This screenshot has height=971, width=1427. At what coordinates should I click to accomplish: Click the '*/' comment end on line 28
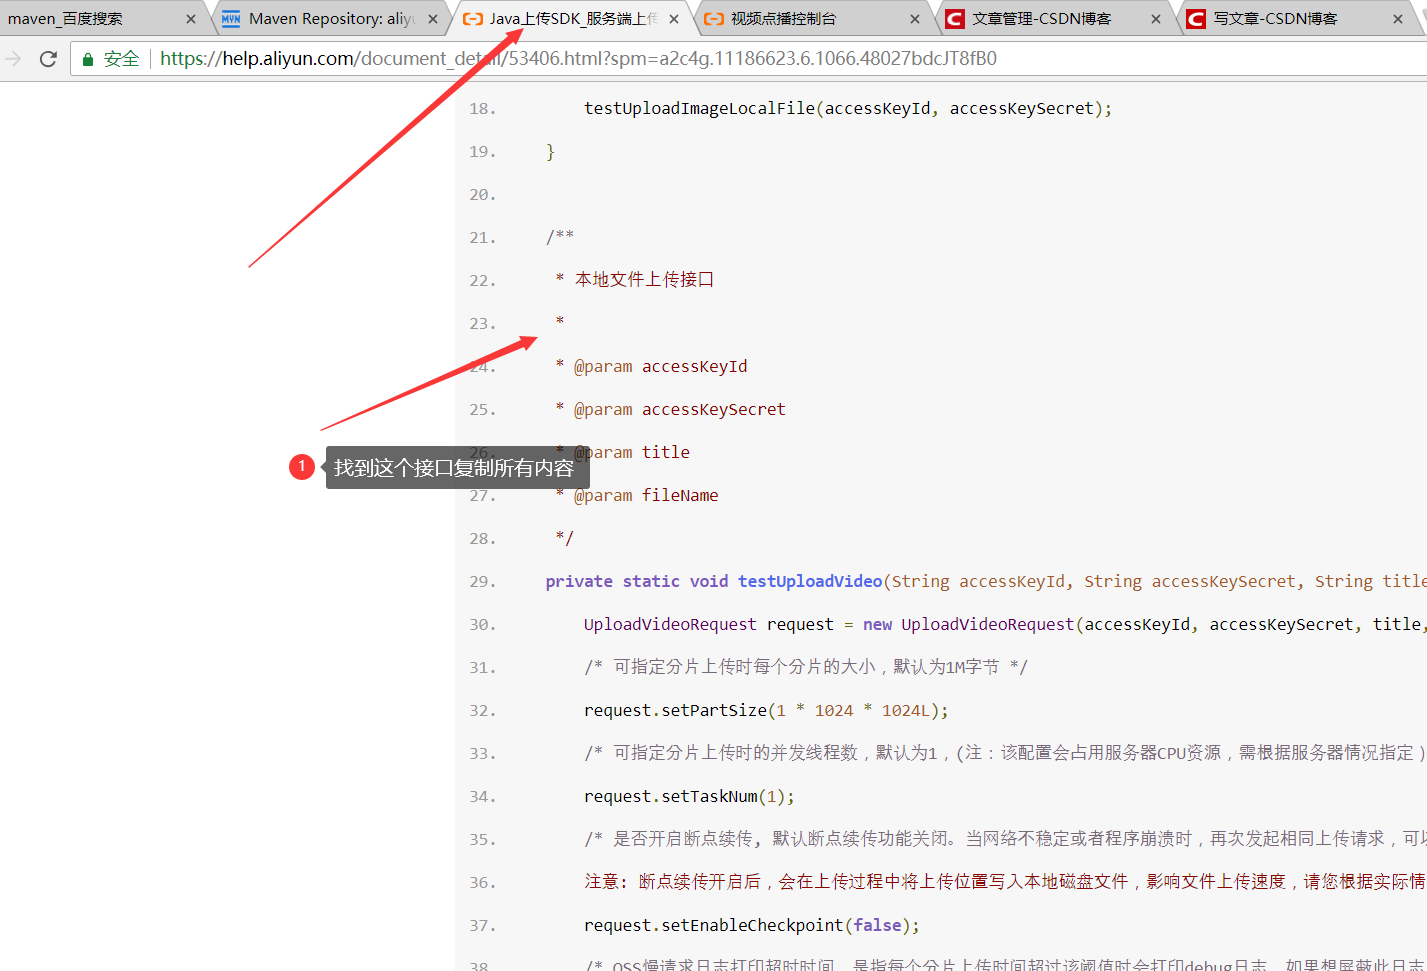coord(565,539)
